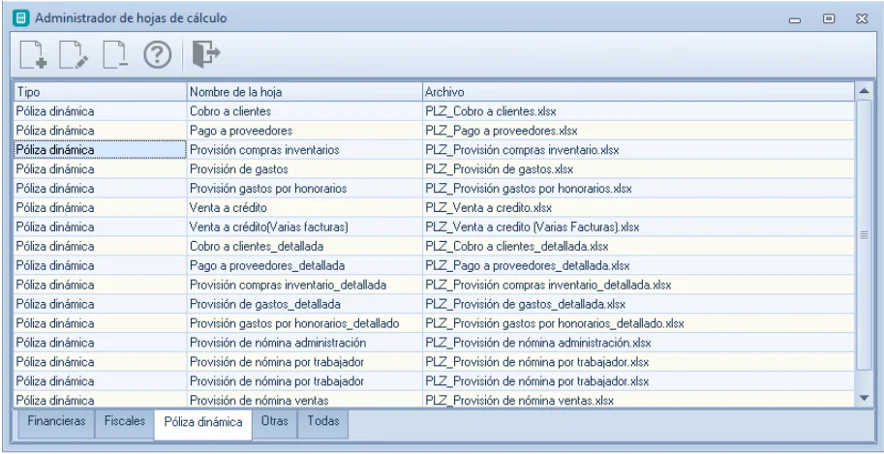884x454 pixels.
Task: Sort by the Archivo column header
Action: click(639, 92)
